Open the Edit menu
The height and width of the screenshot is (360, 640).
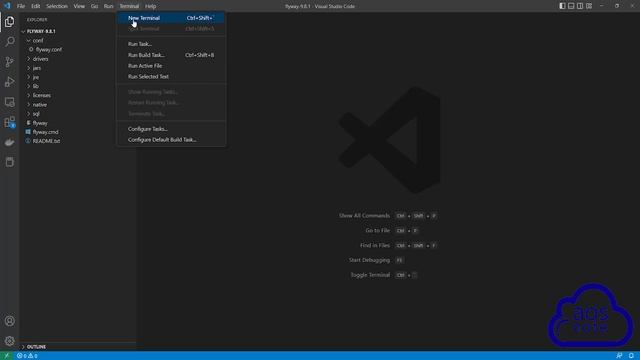36,6
